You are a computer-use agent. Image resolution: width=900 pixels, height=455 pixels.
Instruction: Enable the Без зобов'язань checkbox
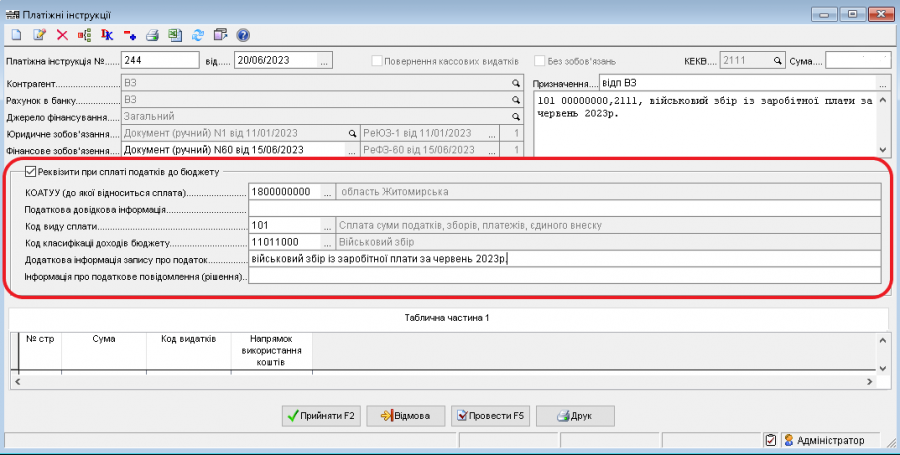coord(541,61)
